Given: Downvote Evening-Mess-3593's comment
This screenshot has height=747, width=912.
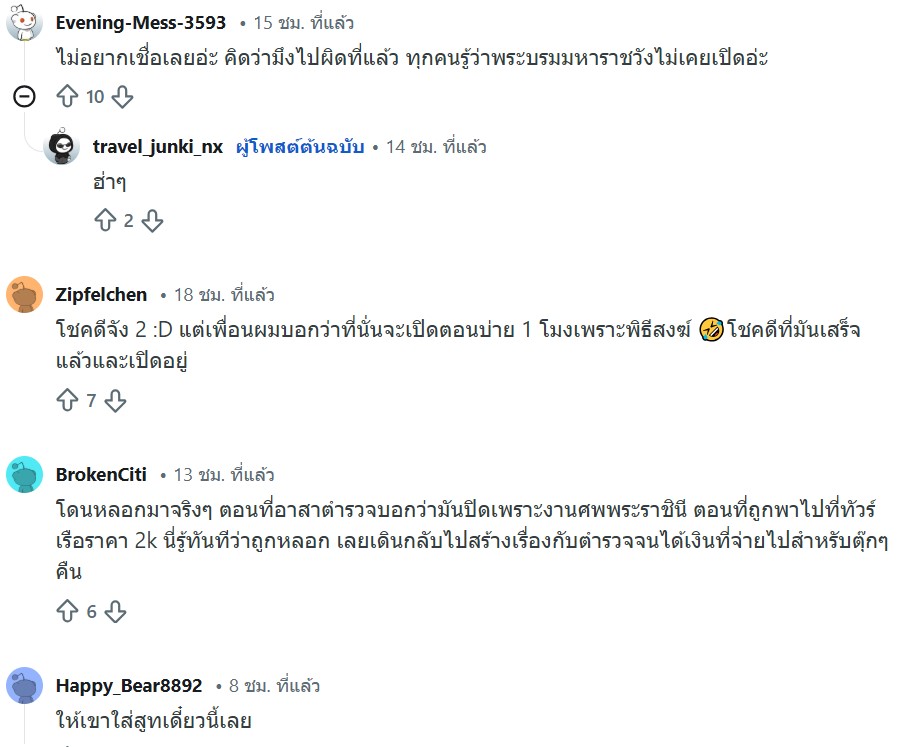Looking at the screenshot, I should point(122,97).
